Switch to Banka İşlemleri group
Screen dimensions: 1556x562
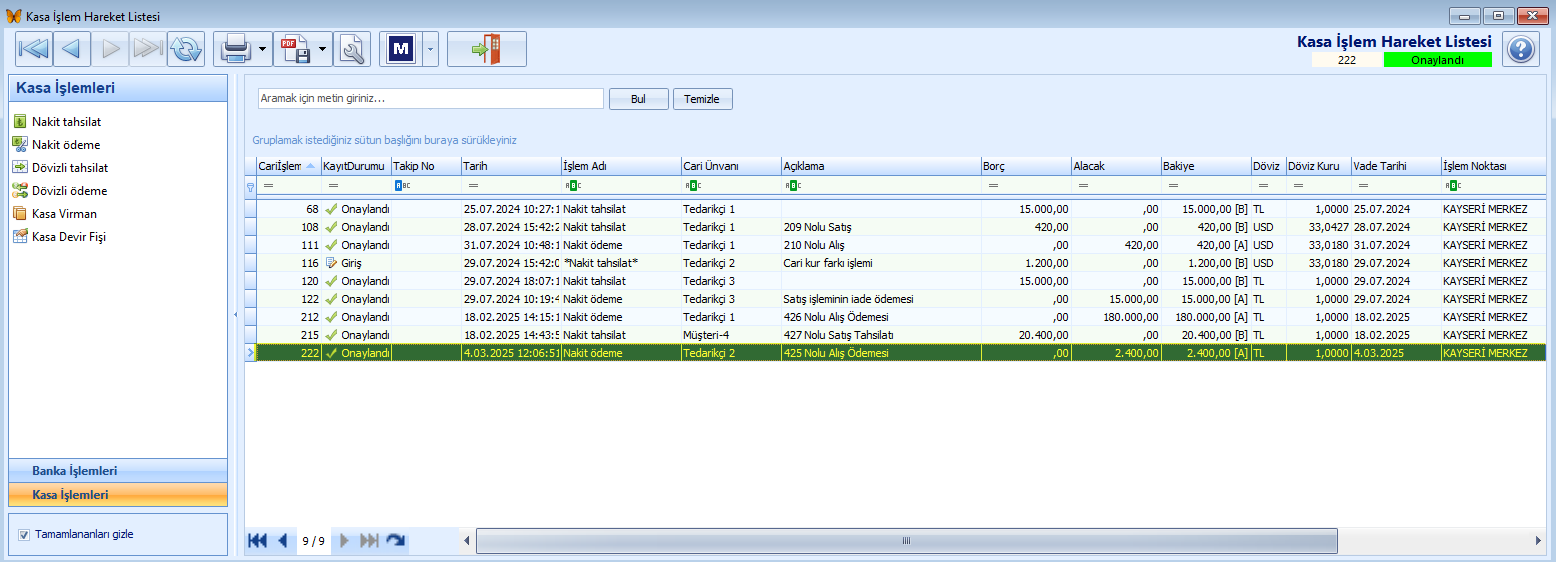(x=118, y=471)
